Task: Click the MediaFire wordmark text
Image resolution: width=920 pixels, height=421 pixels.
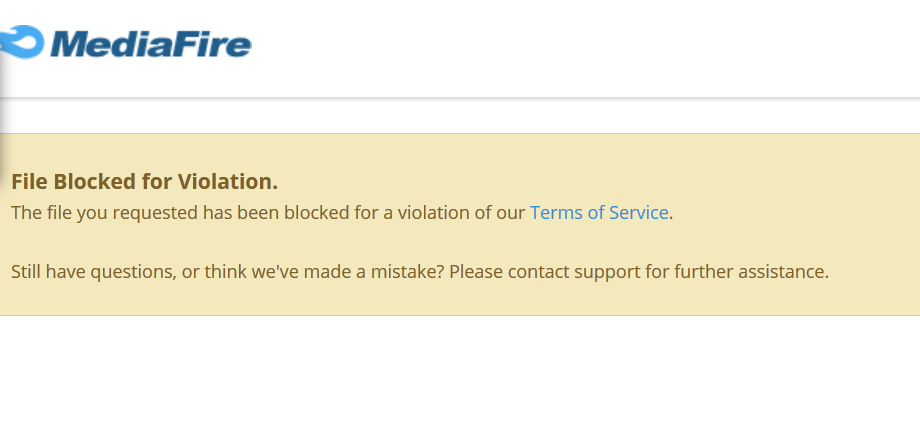Action: [151, 44]
